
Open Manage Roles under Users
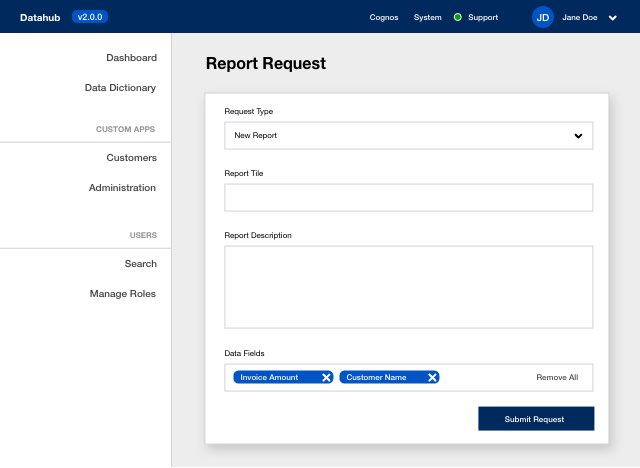pyautogui.click(x=123, y=294)
